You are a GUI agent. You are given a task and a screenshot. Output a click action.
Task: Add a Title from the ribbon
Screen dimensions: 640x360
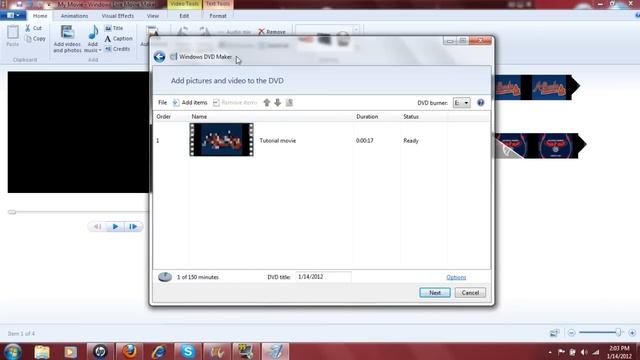pyautogui.click(x=114, y=28)
